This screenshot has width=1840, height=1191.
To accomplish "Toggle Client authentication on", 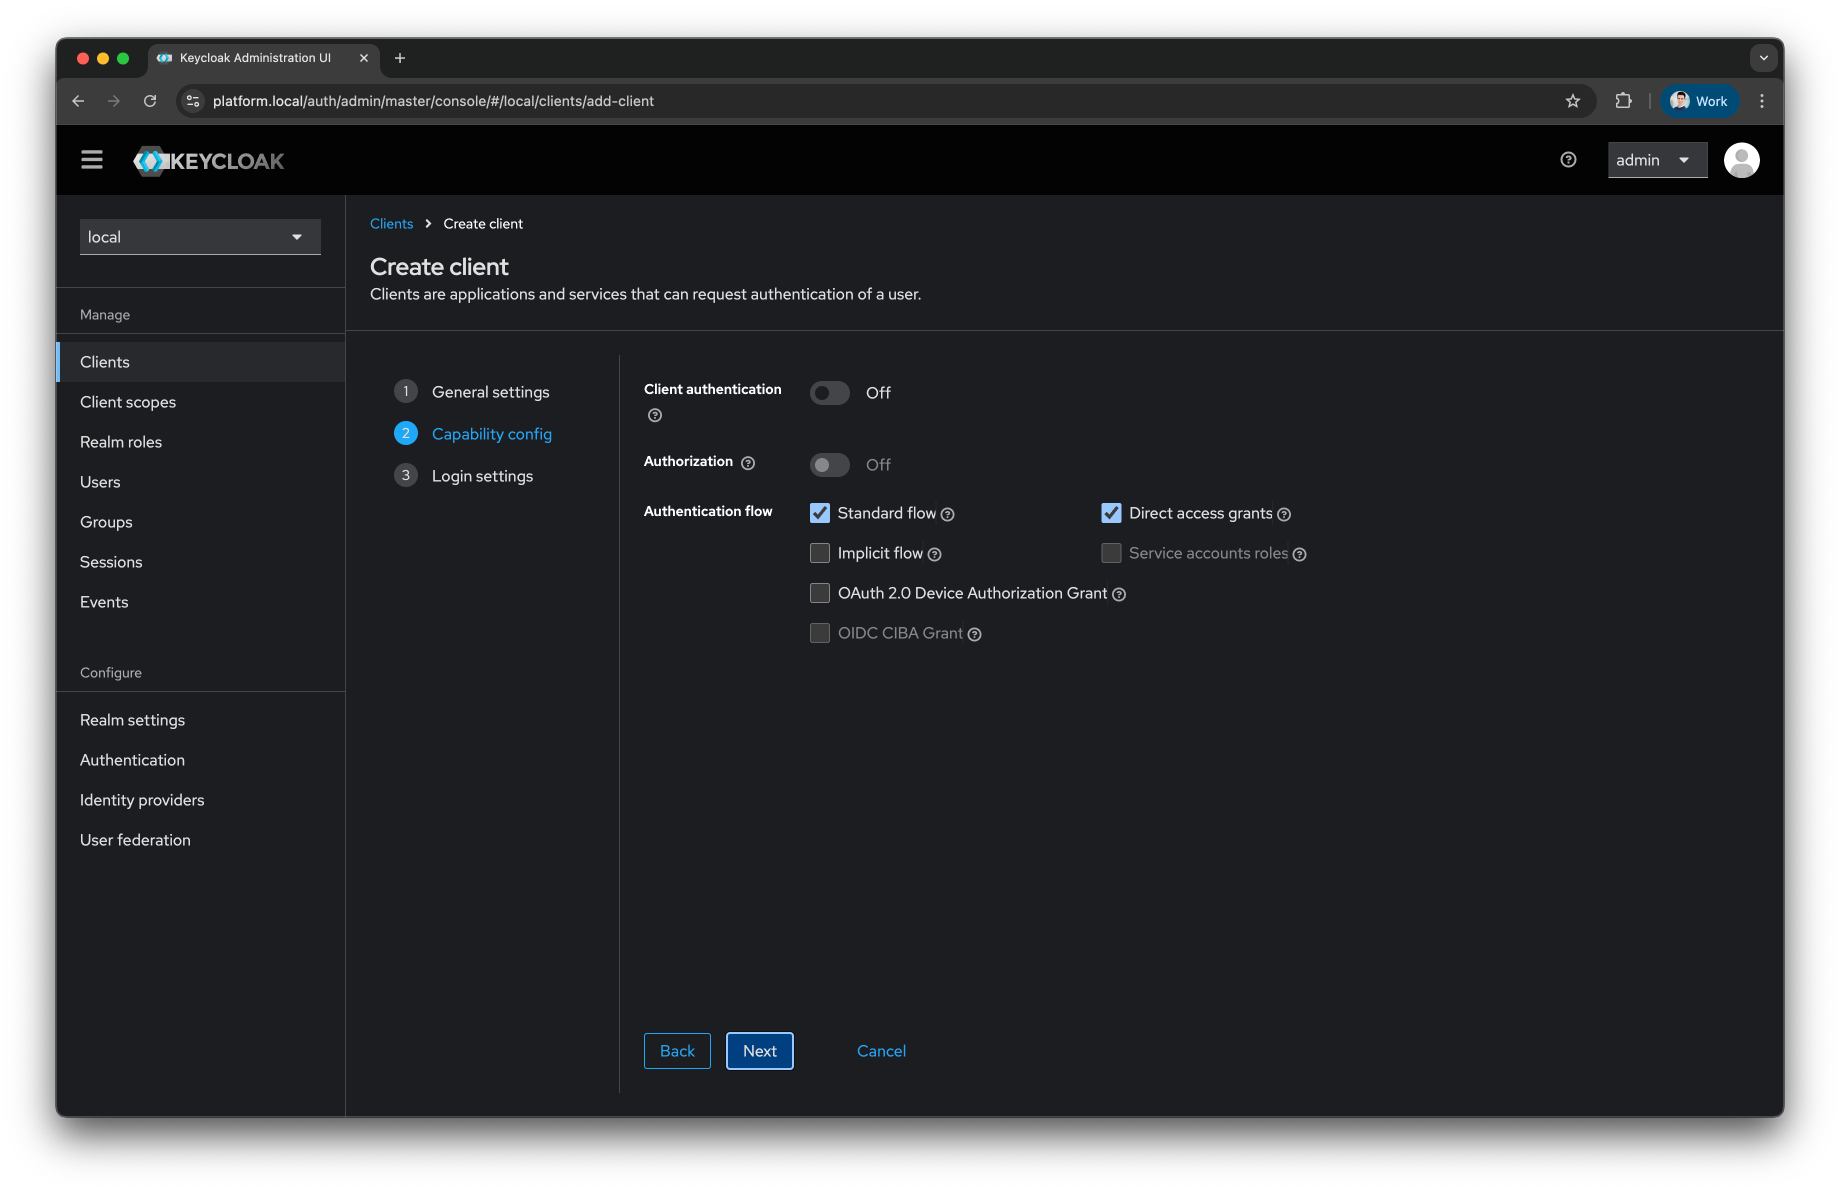I will (x=829, y=392).
